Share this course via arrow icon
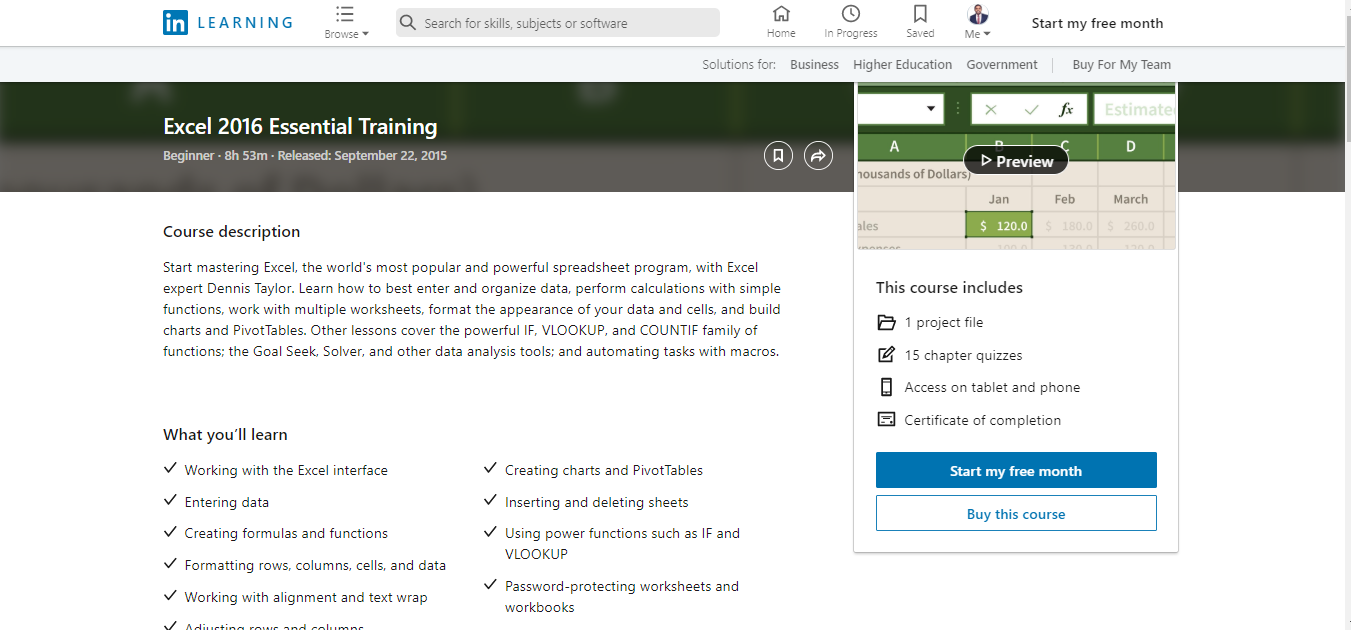Screen dimensions: 1351x630 [818, 156]
